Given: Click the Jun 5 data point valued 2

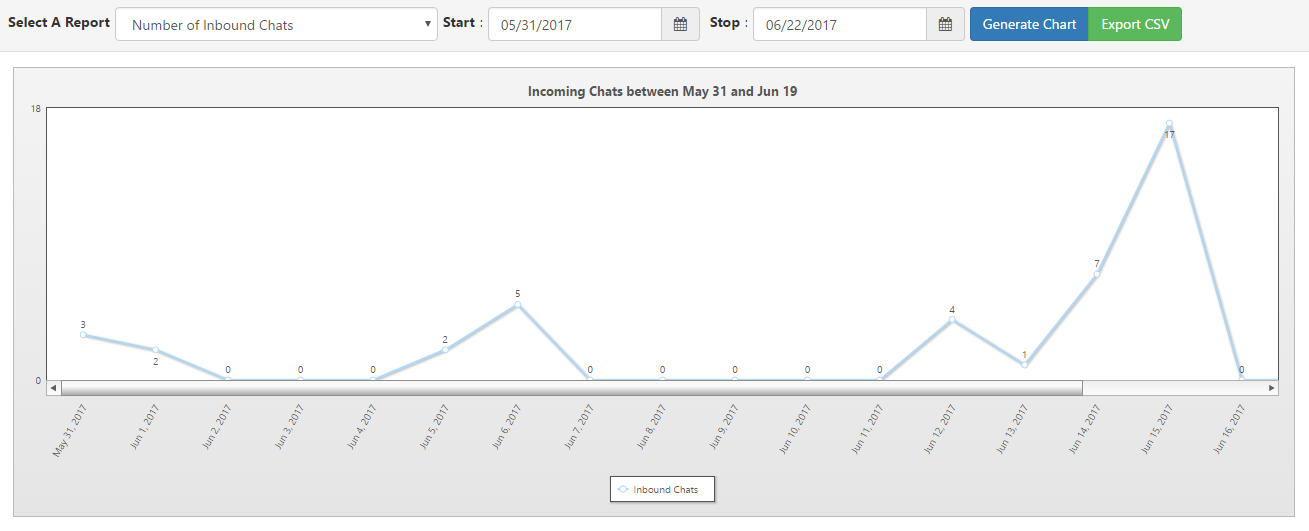Looking at the screenshot, I should coord(445,350).
